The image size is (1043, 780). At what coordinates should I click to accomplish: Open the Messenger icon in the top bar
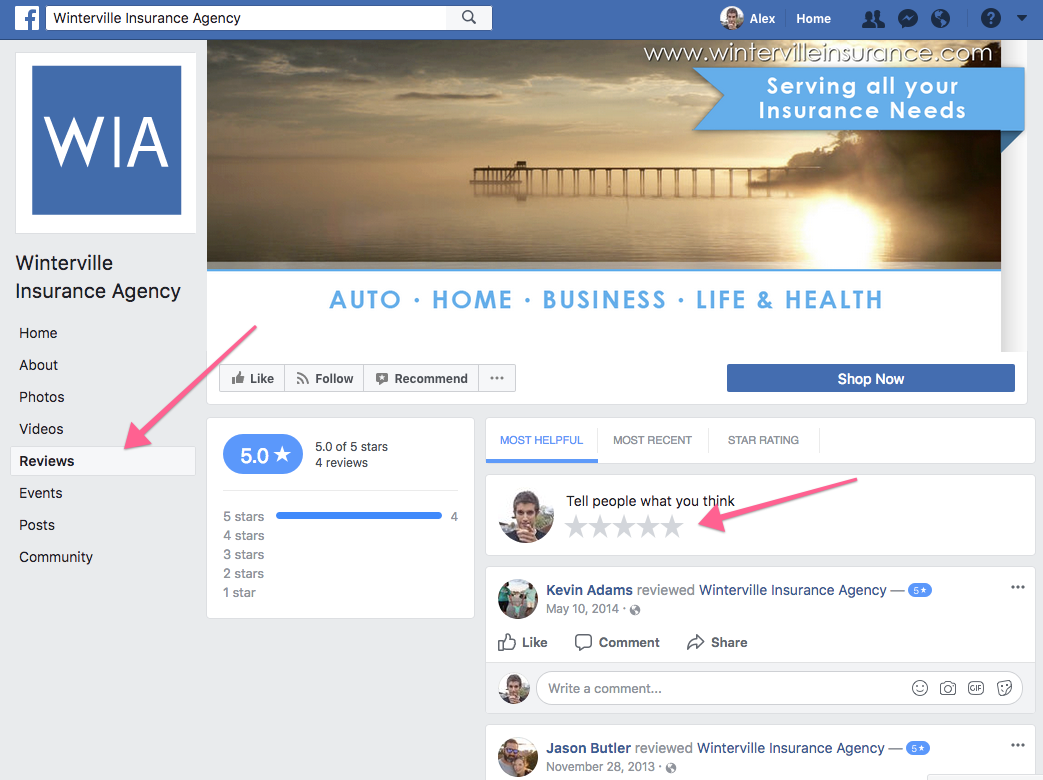coord(907,19)
